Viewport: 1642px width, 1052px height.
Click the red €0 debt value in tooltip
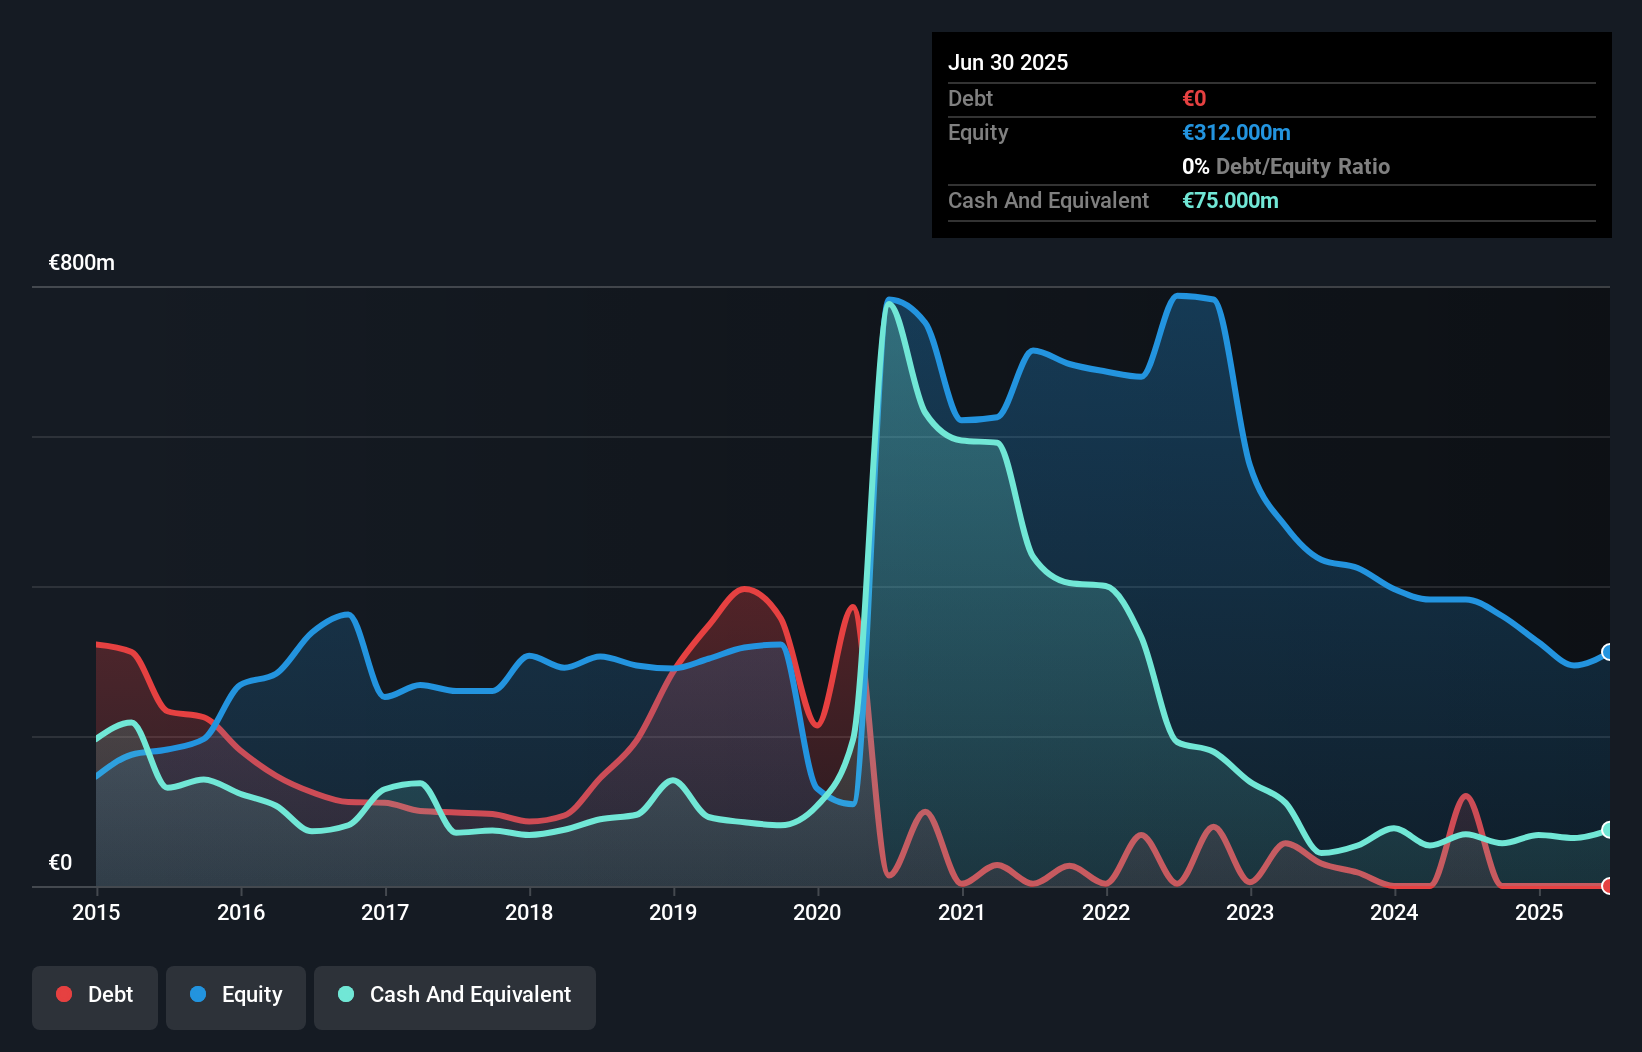coord(1193,98)
